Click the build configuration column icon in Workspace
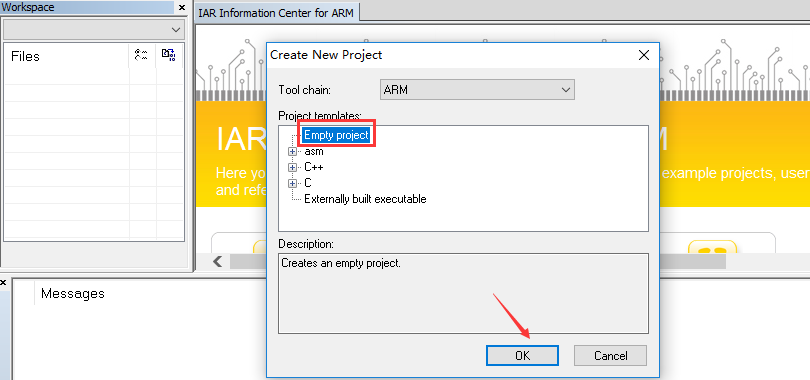 (x=142, y=55)
